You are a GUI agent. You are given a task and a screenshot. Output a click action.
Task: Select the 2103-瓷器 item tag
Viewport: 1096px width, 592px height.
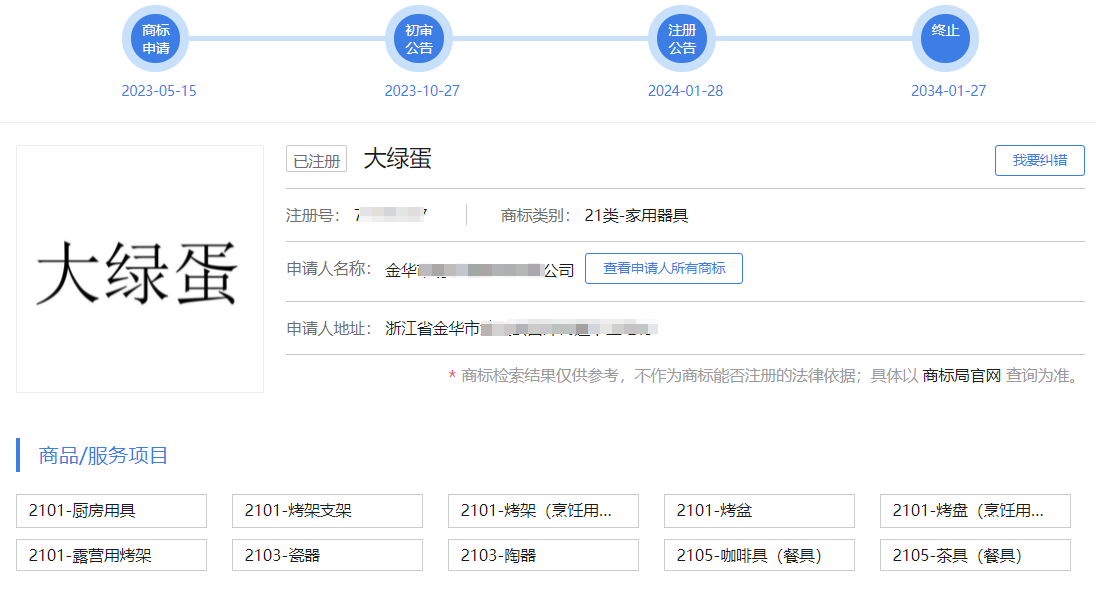coord(327,555)
